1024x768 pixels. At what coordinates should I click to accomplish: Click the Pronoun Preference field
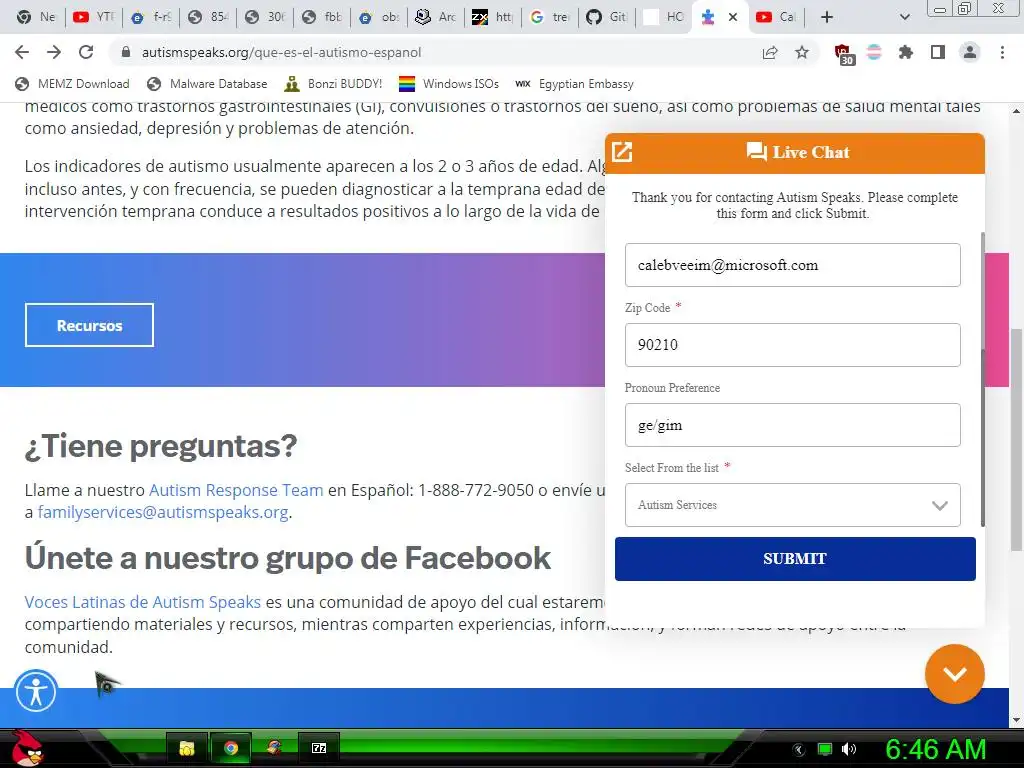792,425
